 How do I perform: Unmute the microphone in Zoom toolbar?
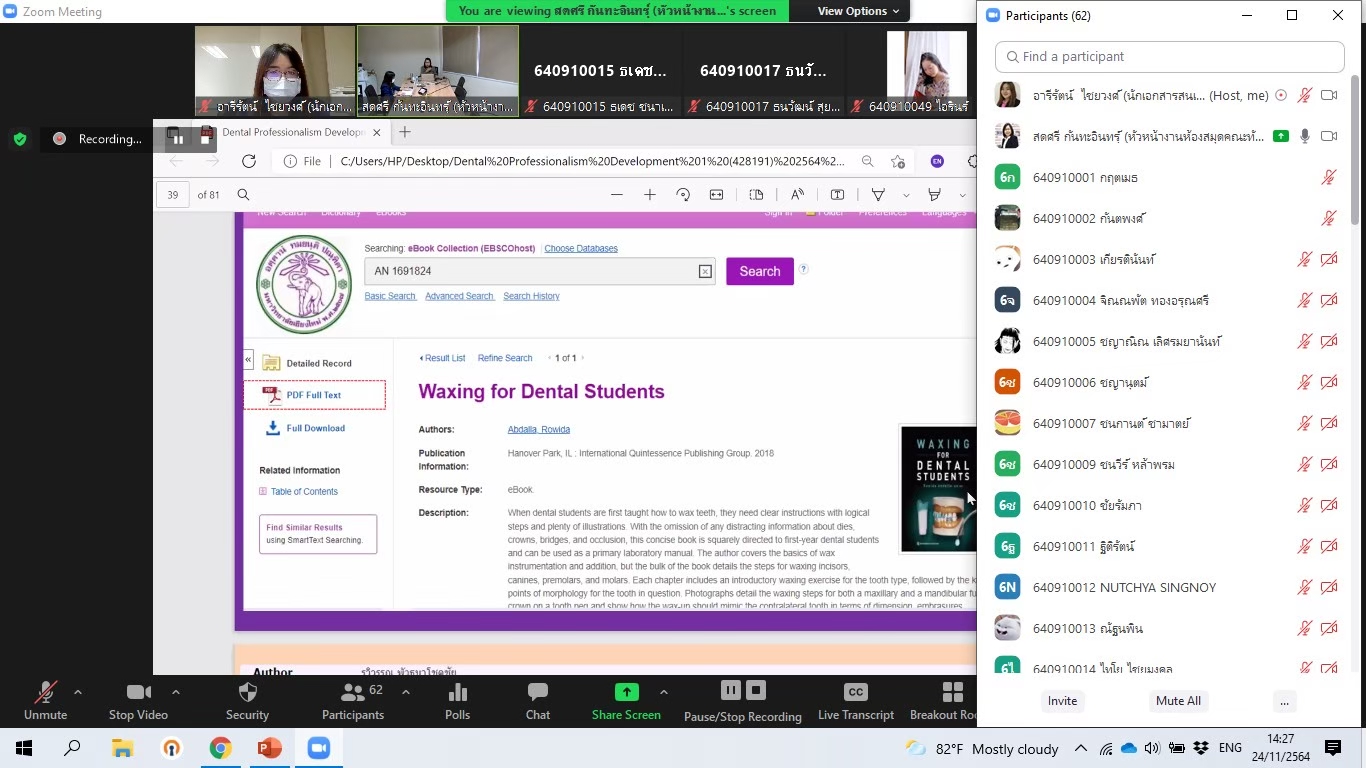[45, 693]
